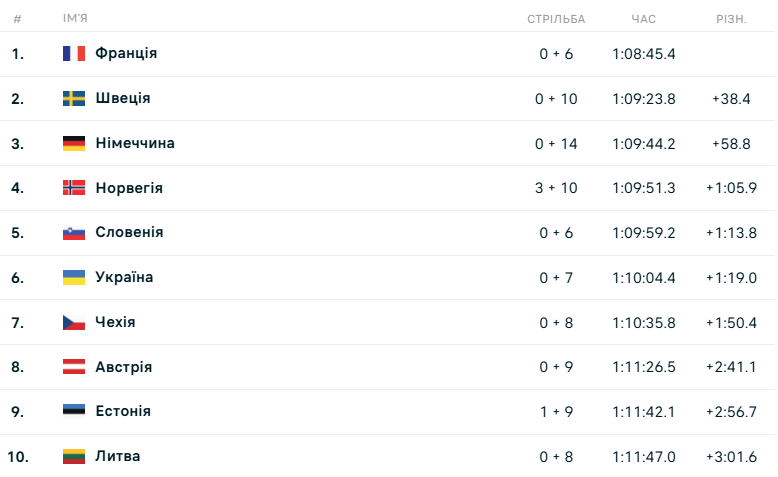
Task: Click the Norway flag icon
Action: (x=74, y=188)
